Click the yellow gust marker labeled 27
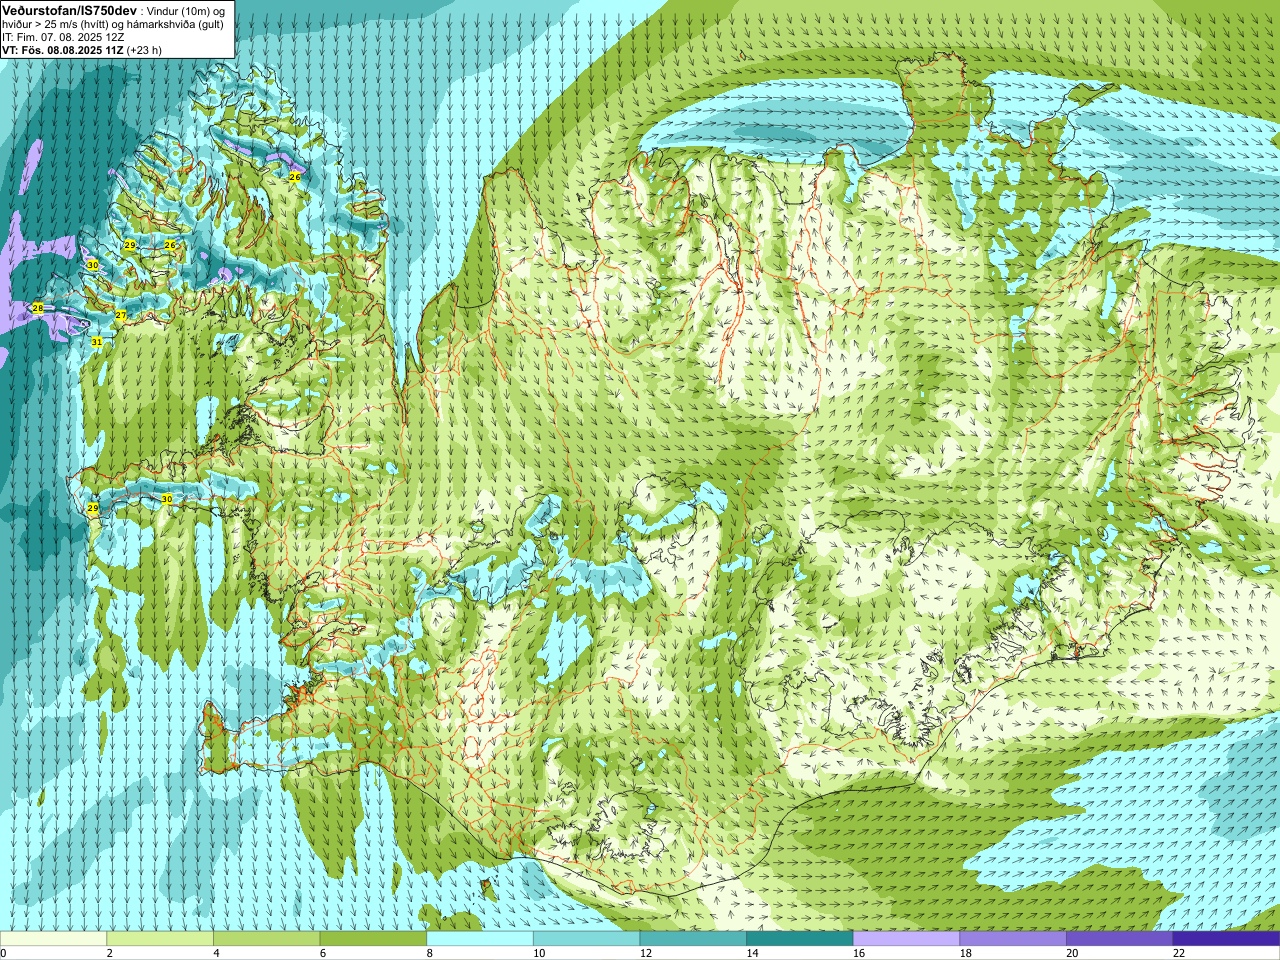This screenshot has width=1280, height=960. tap(121, 315)
